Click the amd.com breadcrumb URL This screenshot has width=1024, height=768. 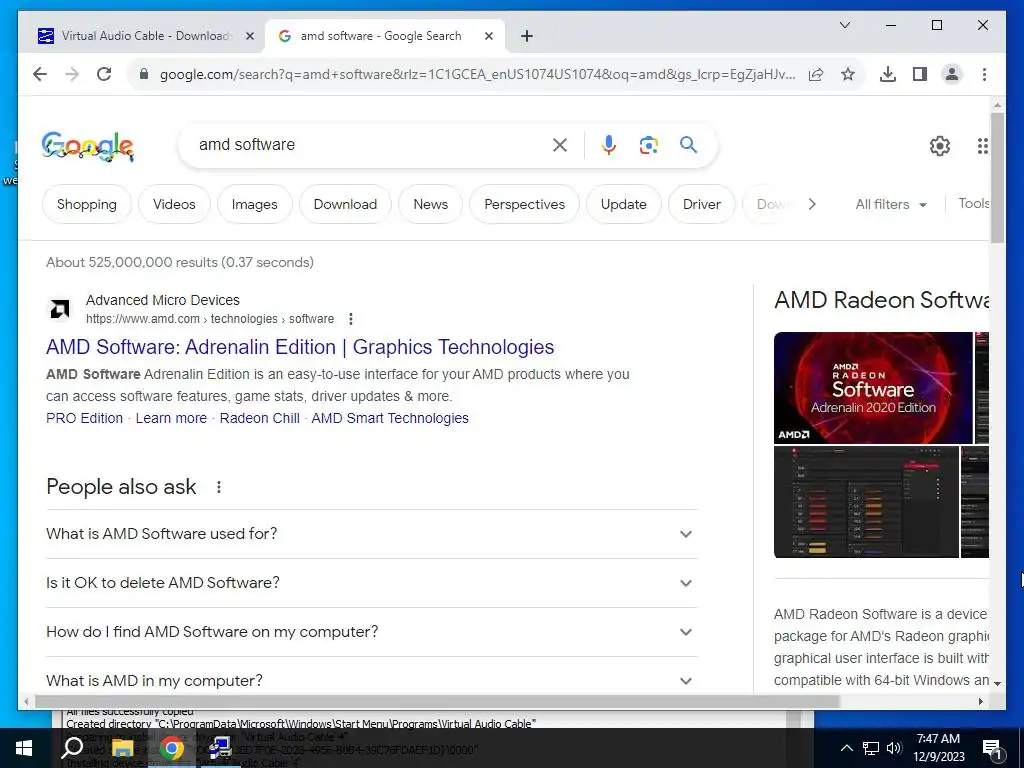click(x=210, y=319)
